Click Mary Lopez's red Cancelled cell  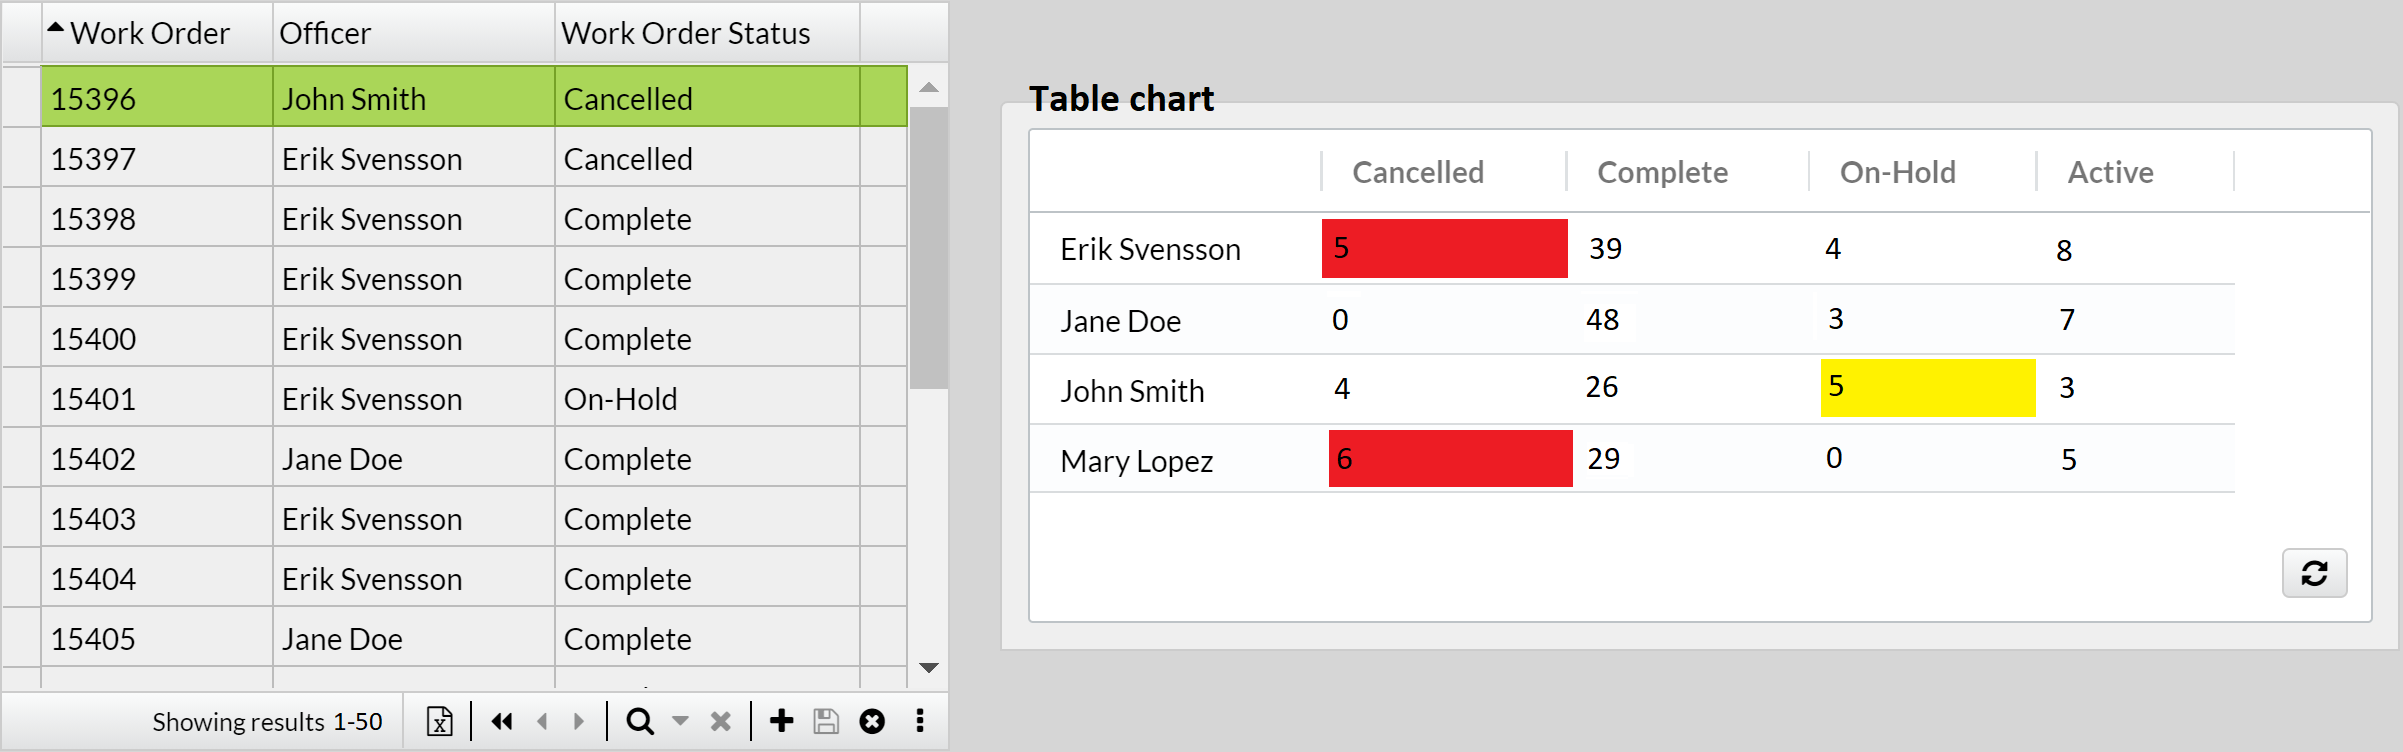coord(1449,458)
